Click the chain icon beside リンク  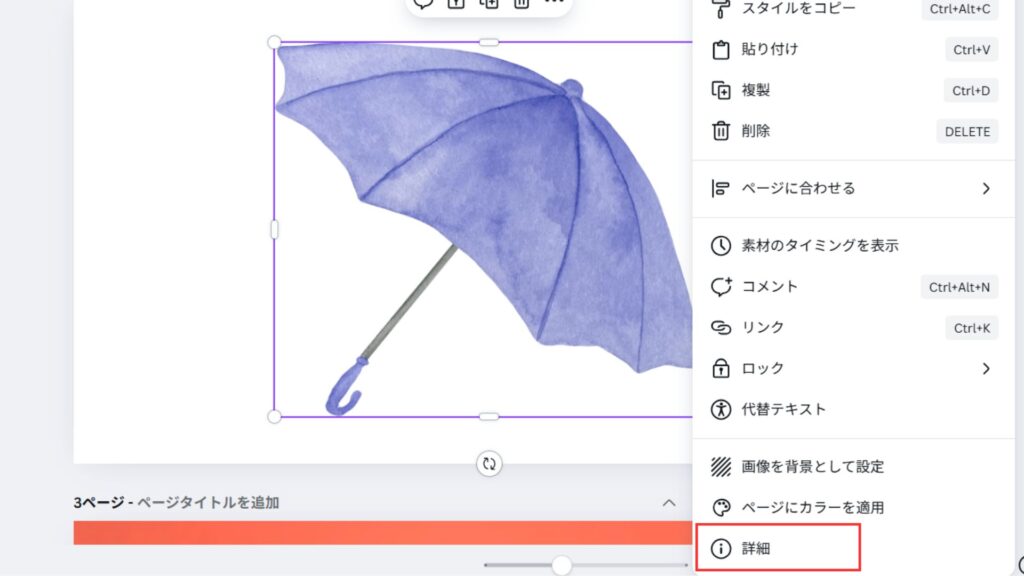click(x=720, y=328)
